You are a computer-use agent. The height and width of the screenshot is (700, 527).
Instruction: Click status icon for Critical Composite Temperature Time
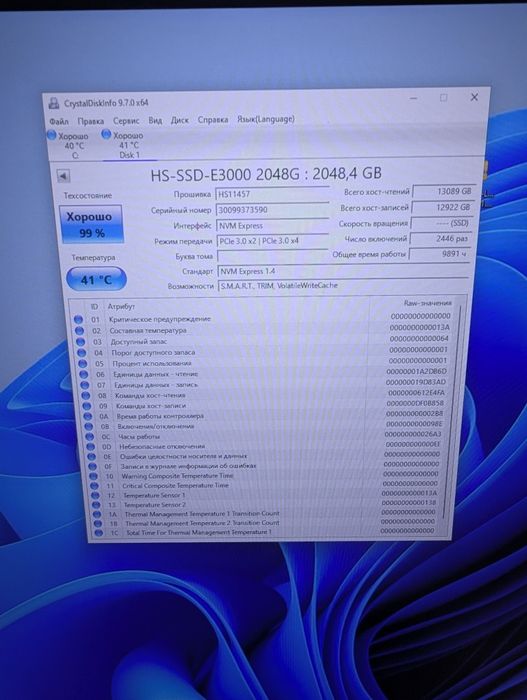[x=95, y=486]
